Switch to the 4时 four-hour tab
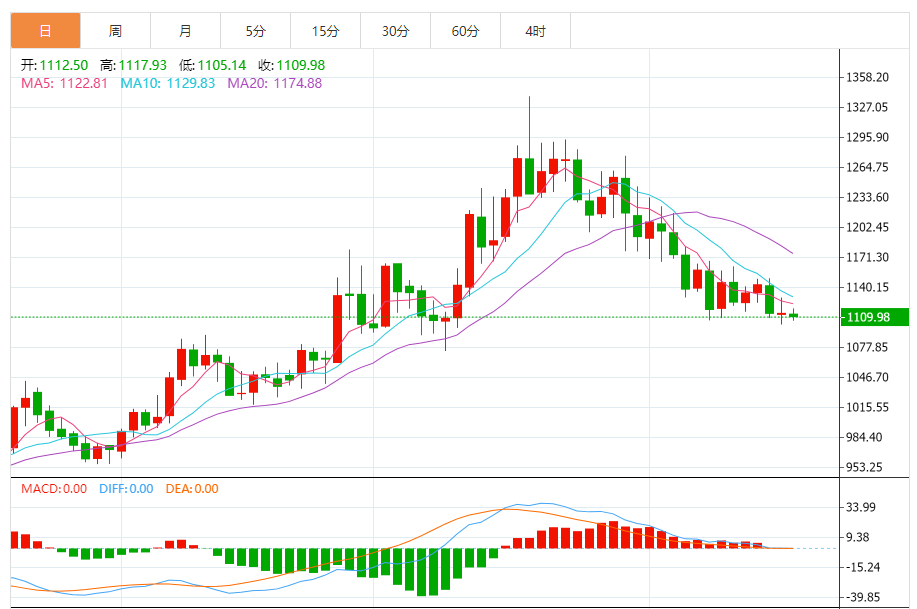This screenshot has width=917, height=609. point(536,30)
